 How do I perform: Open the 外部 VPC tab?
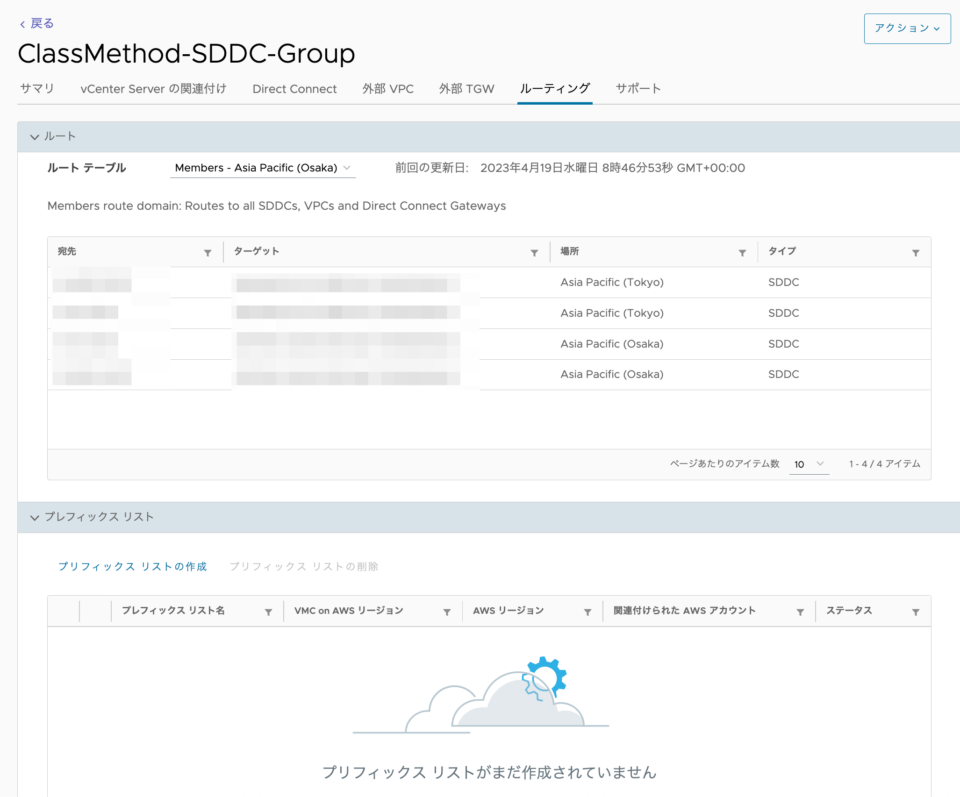(x=388, y=88)
